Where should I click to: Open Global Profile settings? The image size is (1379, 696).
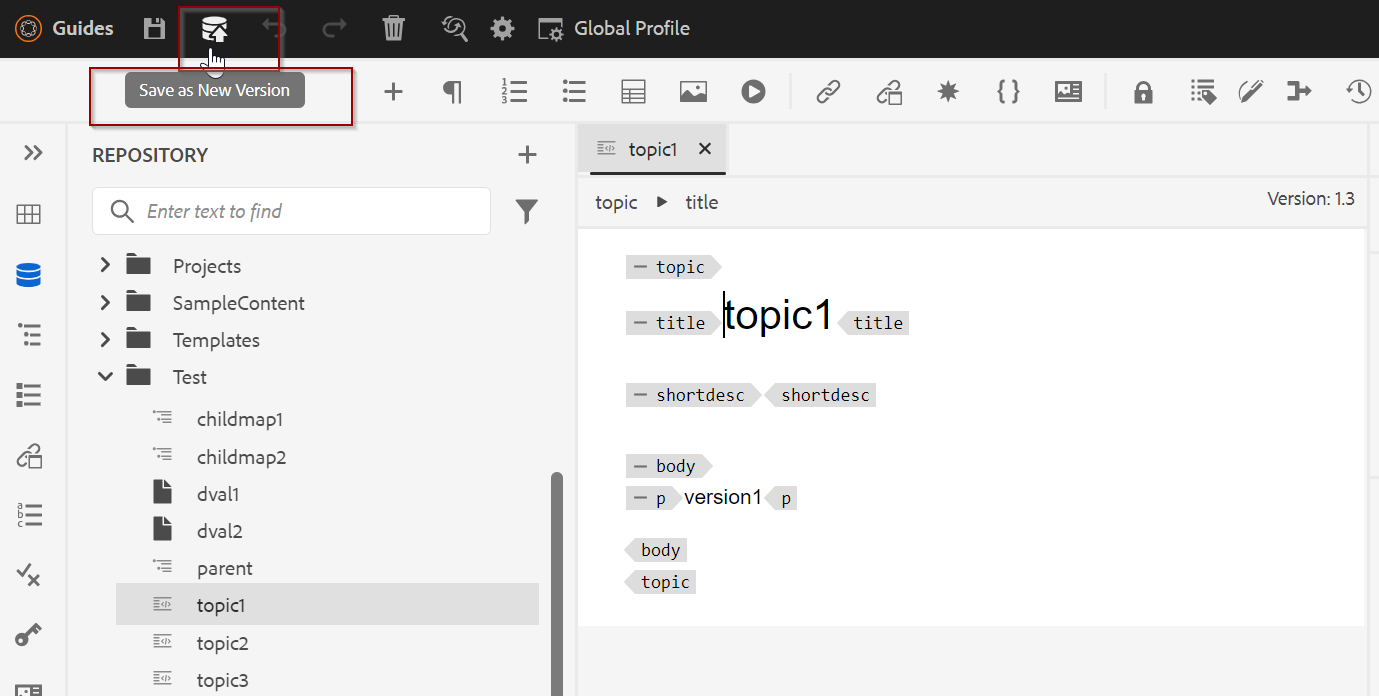613,28
